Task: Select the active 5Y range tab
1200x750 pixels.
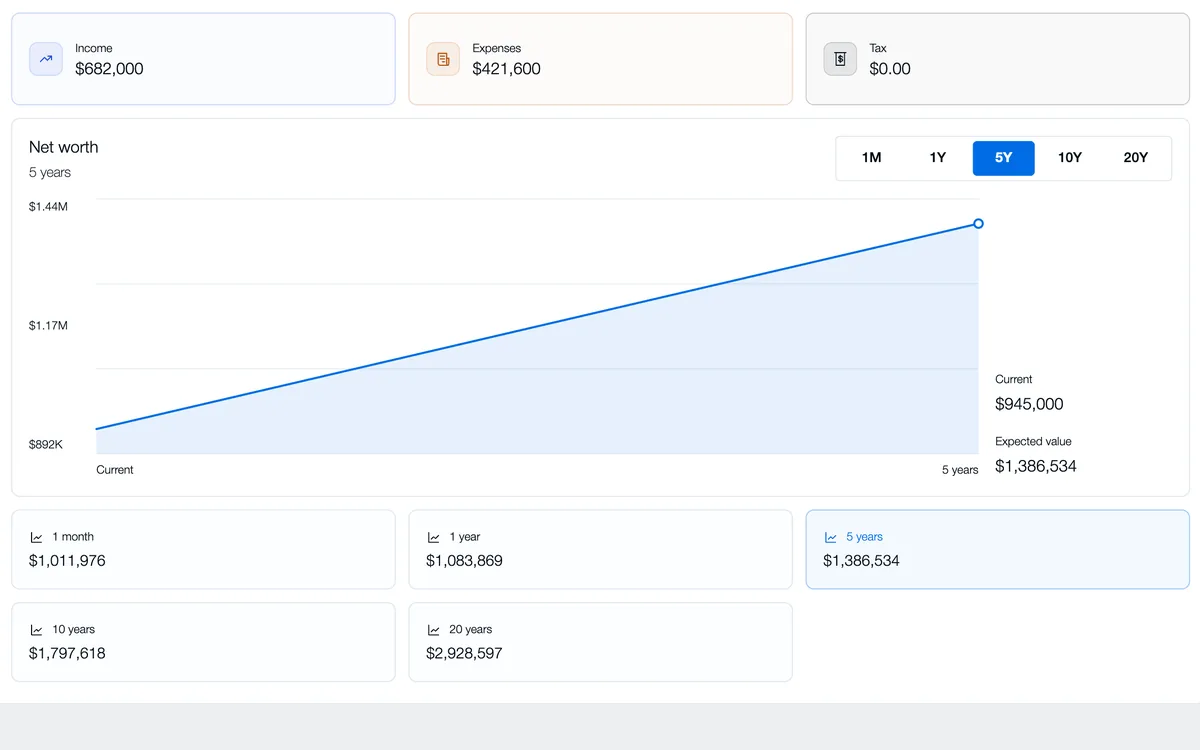Action: click(x=1004, y=158)
